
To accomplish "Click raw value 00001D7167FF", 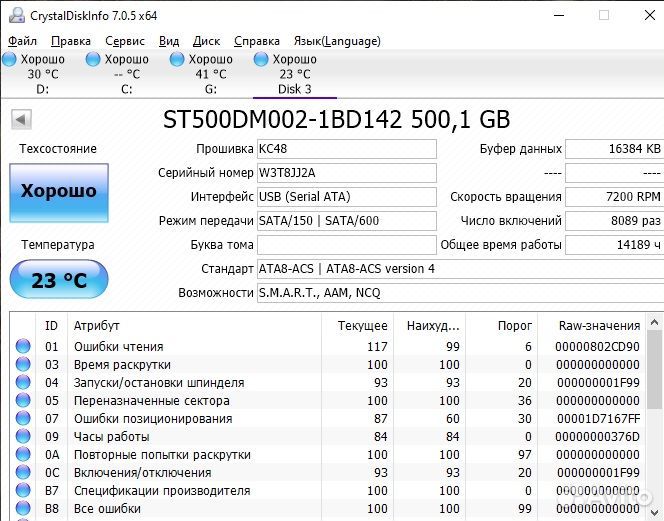I will (x=598, y=419).
